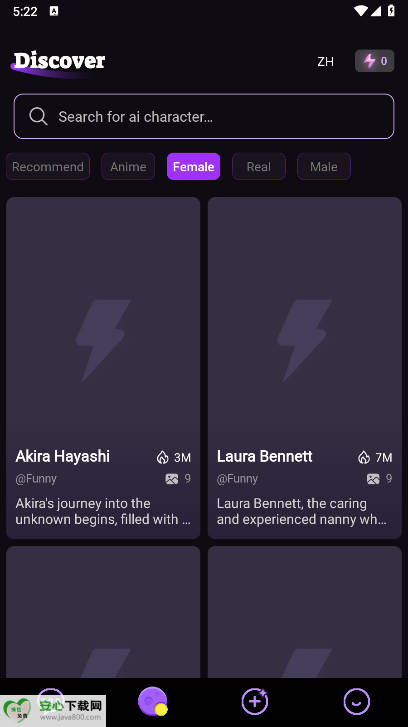Tap the @Funny creator link under Akira Hayashi
Screen dimensions: 408x727
click(36, 478)
